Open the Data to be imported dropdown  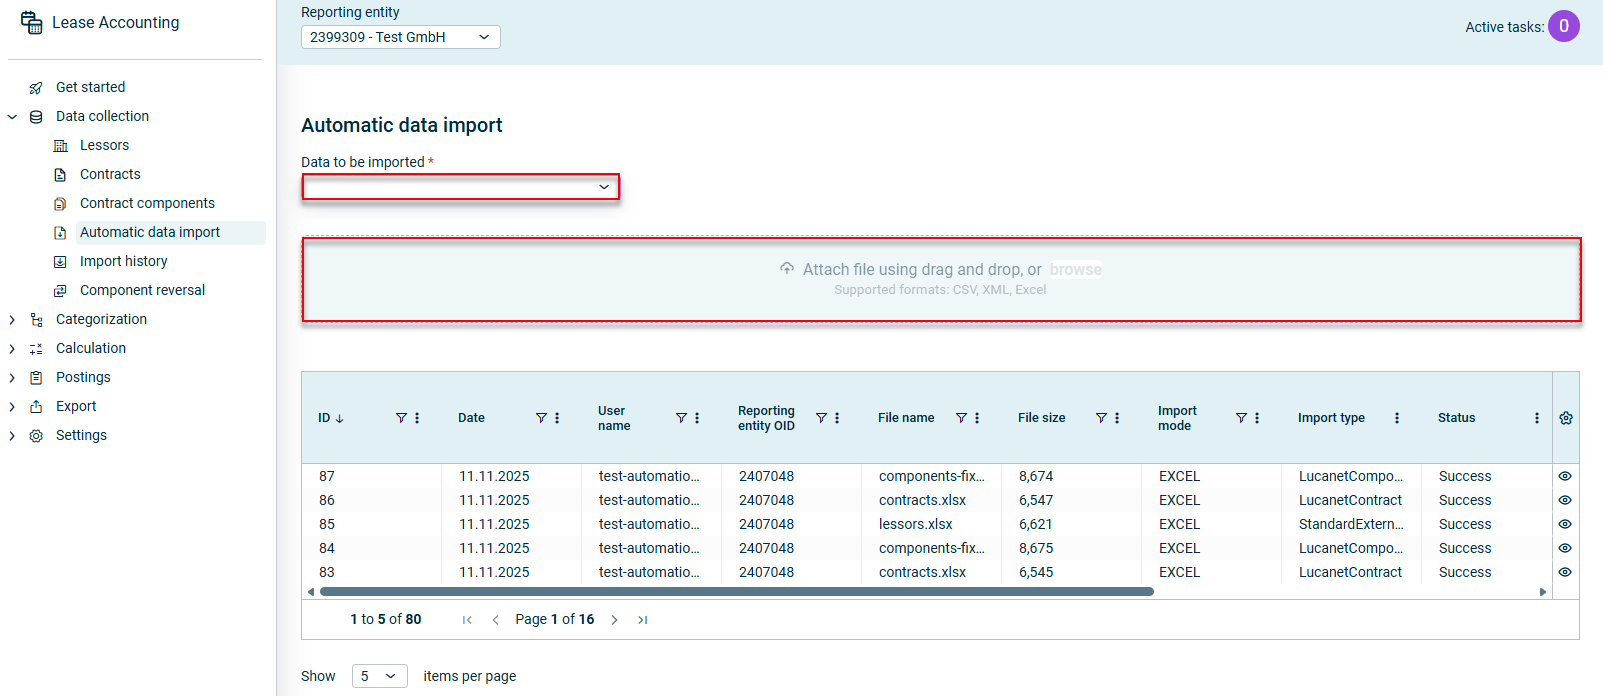coord(460,187)
